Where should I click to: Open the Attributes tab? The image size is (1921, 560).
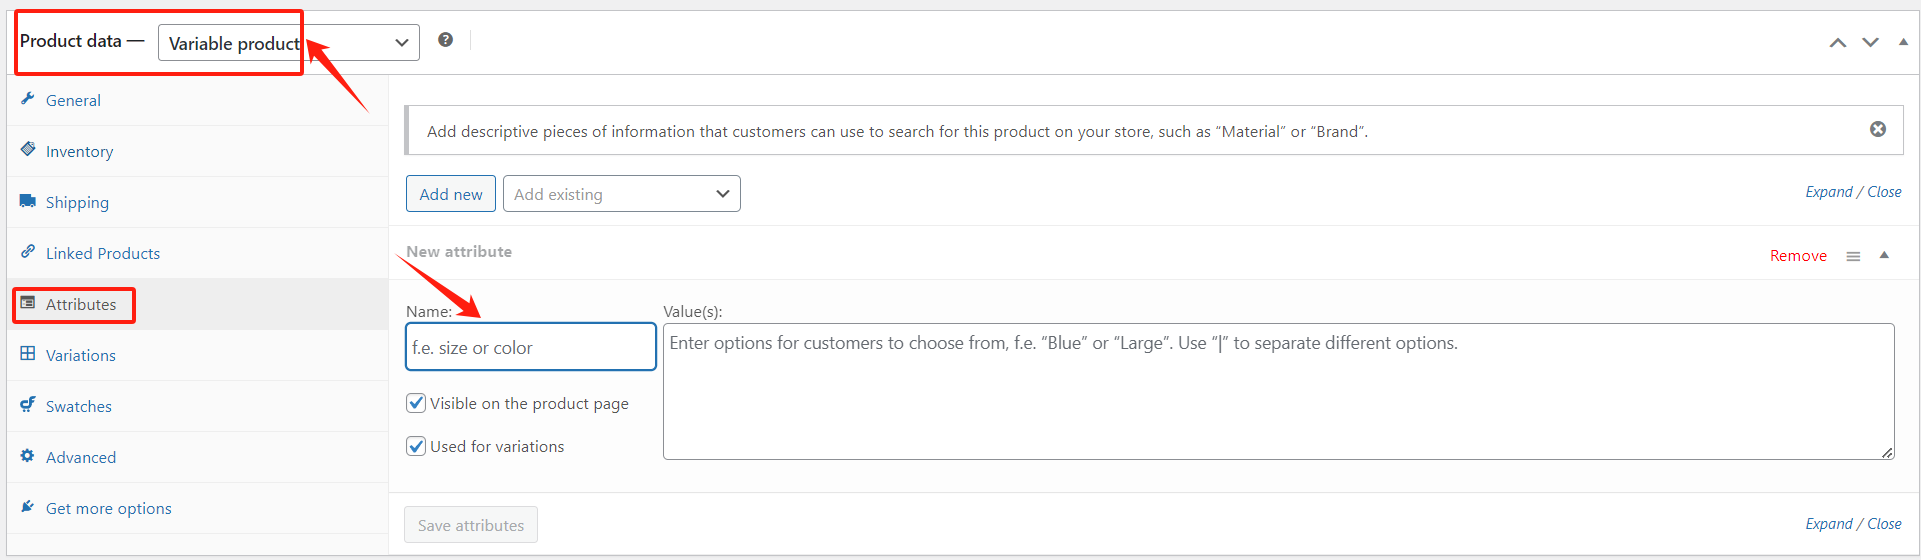pos(80,304)
